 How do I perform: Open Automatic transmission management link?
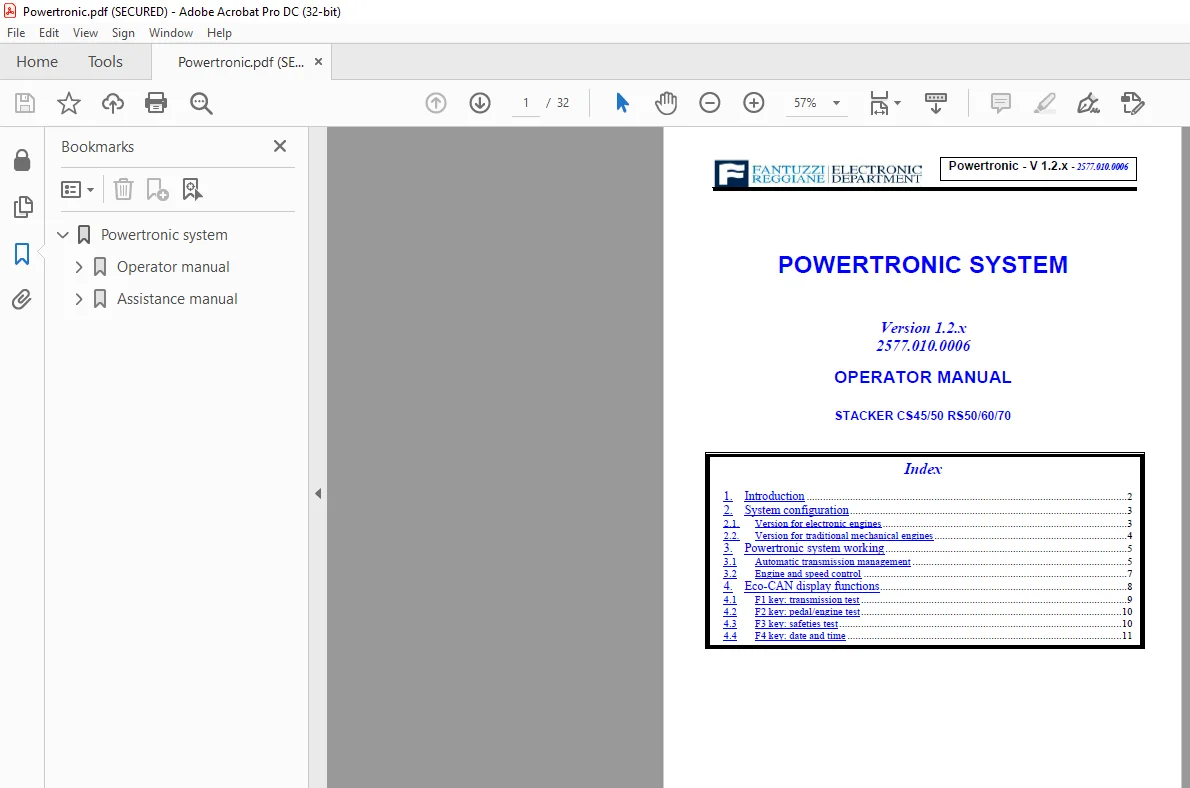coord(833,562)
